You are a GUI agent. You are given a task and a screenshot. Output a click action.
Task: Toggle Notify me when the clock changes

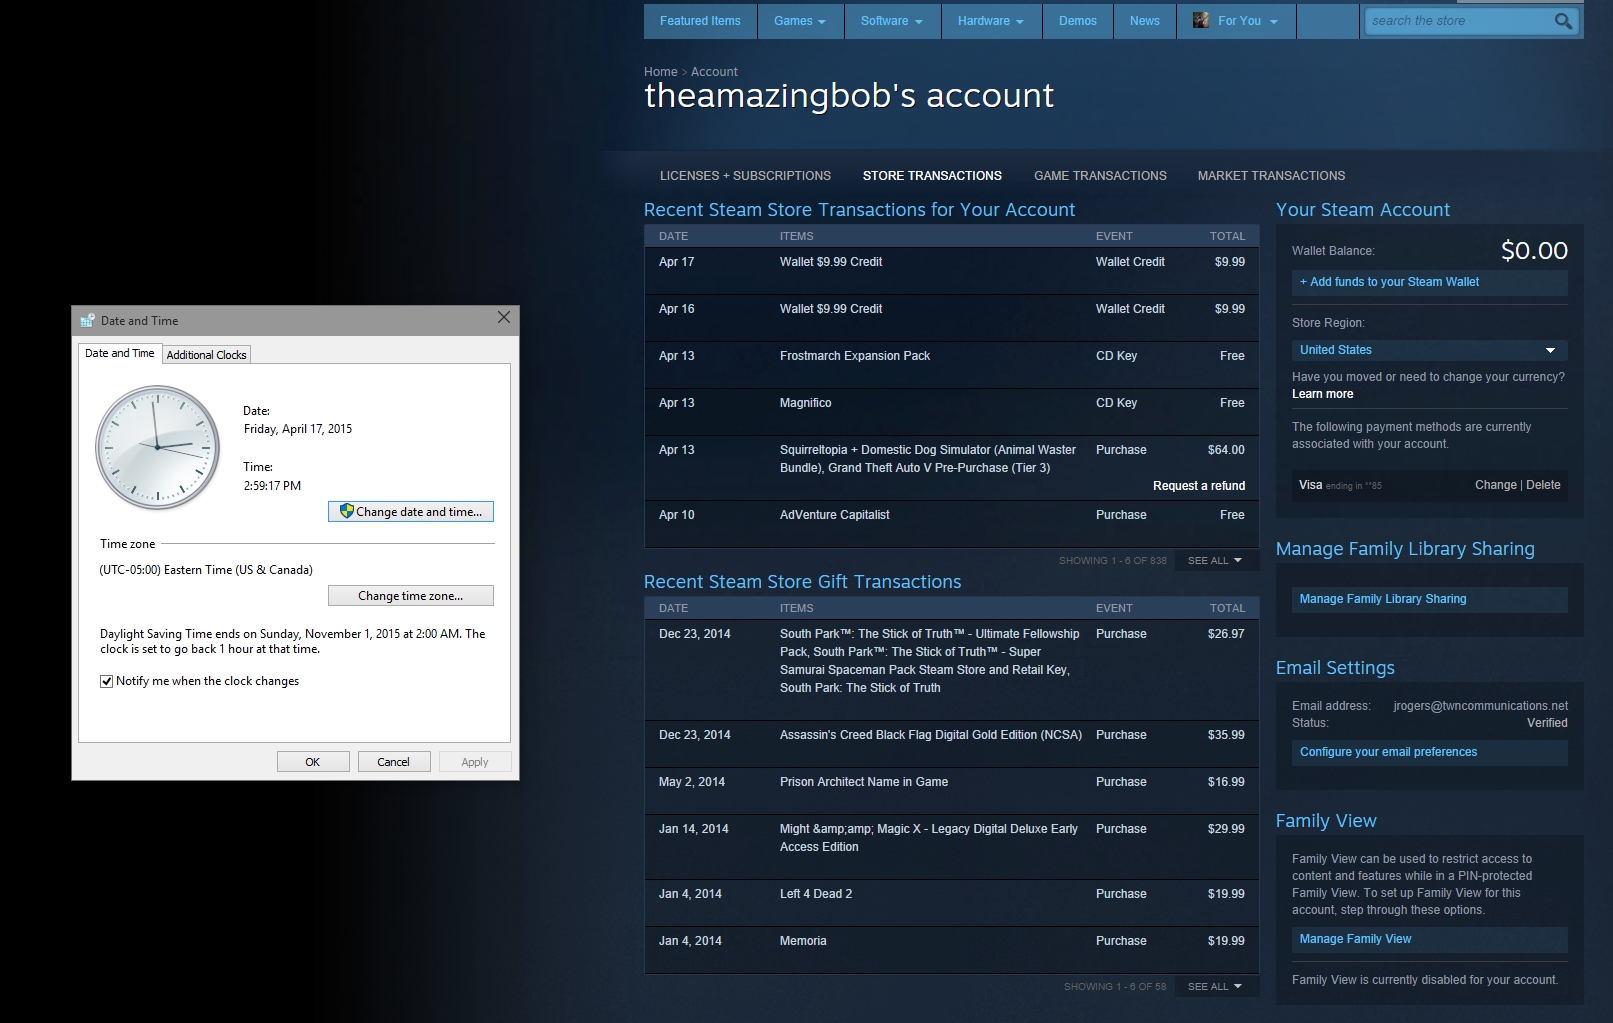(106, 681)
